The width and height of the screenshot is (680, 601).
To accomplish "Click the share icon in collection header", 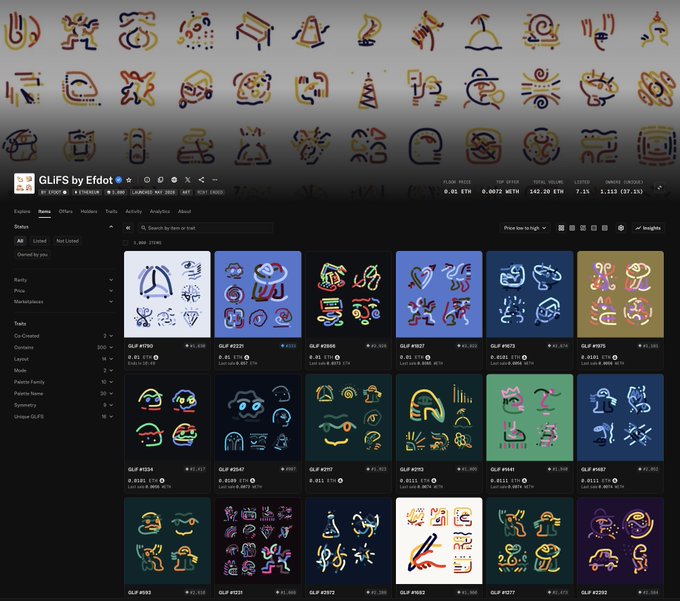I will click(201, 180).
